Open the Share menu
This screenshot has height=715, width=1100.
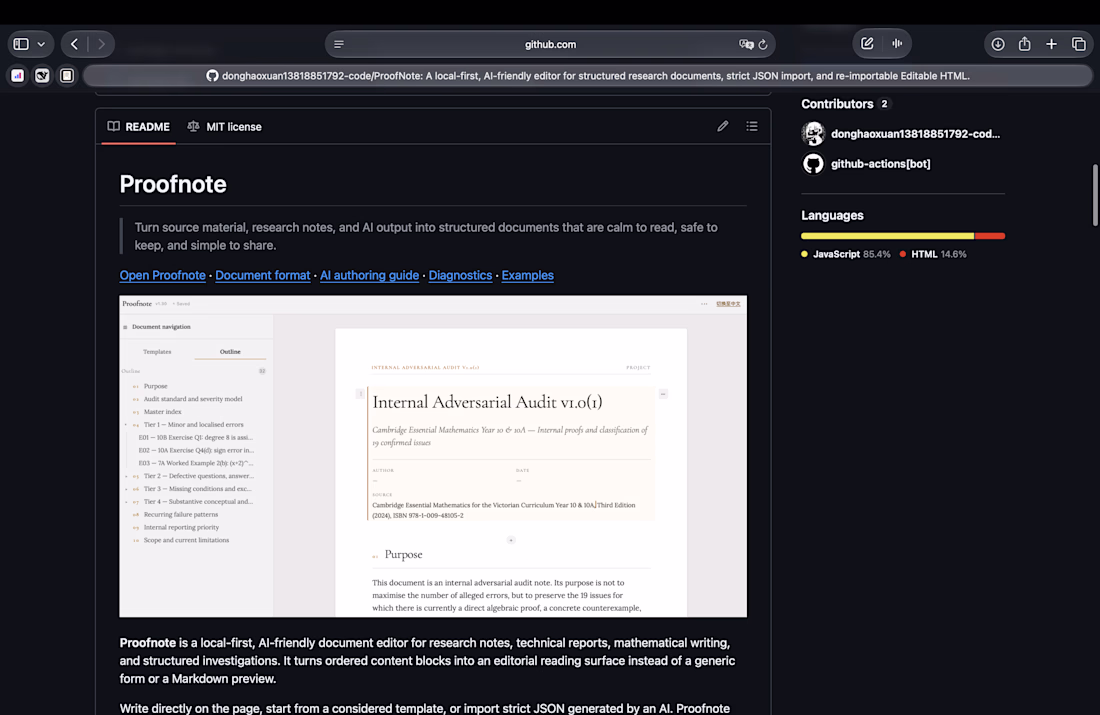point(1024,44)
